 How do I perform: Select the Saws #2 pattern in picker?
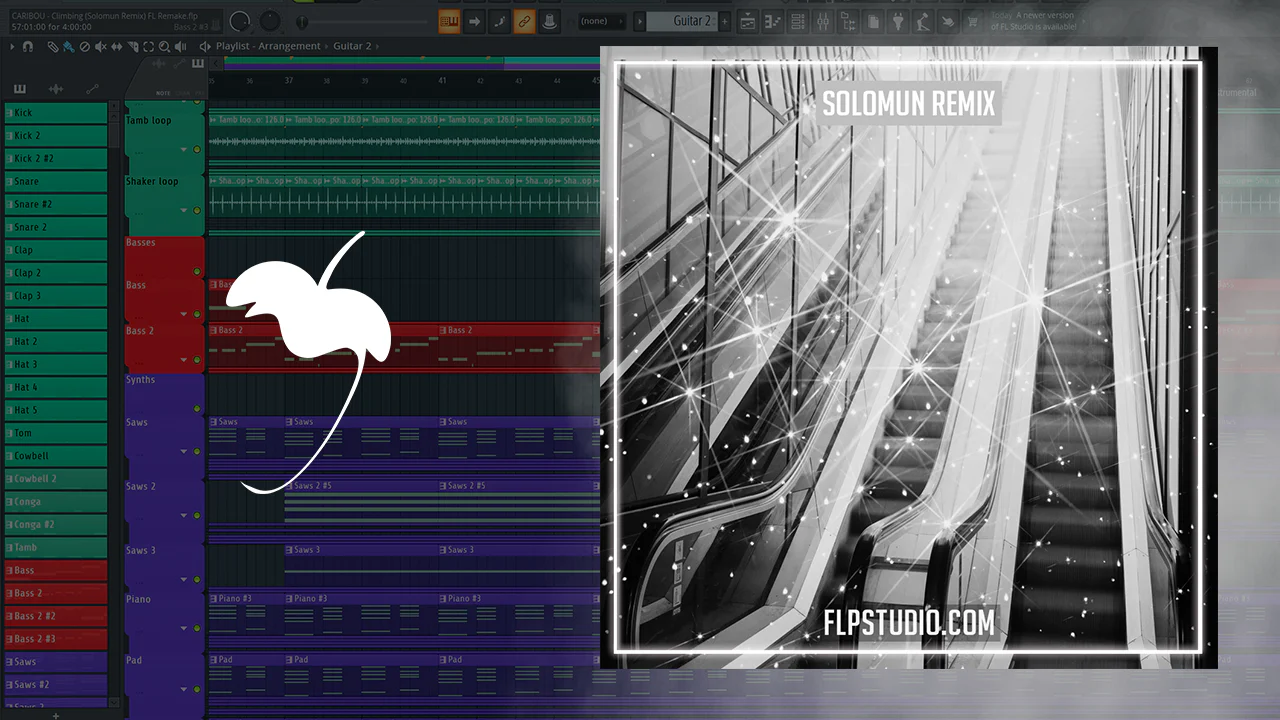click(56, 685)
